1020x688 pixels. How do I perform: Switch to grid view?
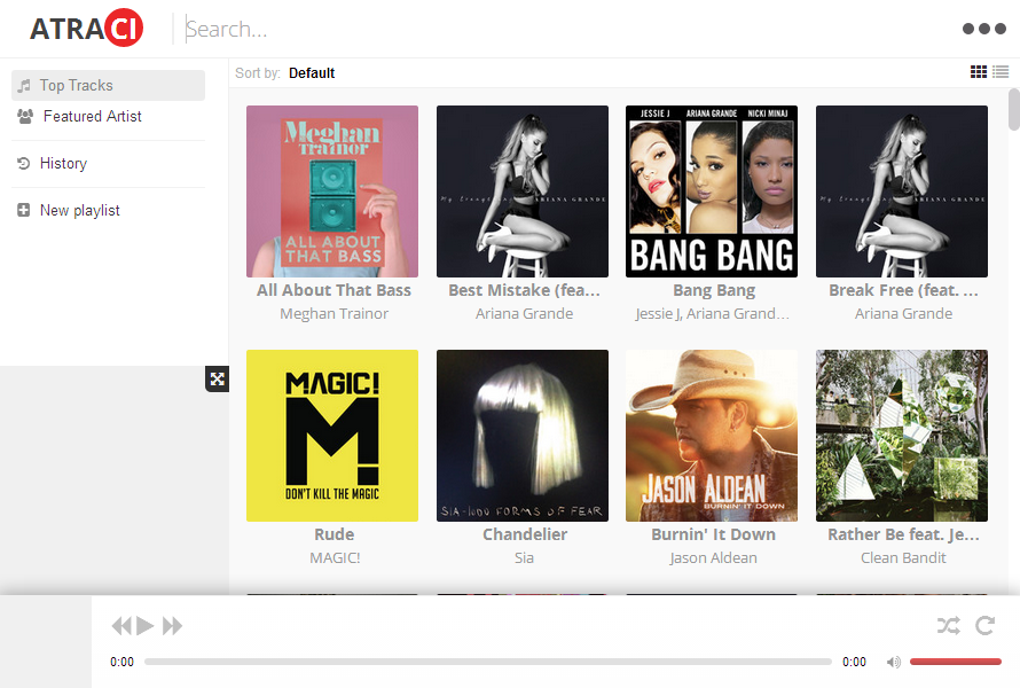(x=978, y=72)
